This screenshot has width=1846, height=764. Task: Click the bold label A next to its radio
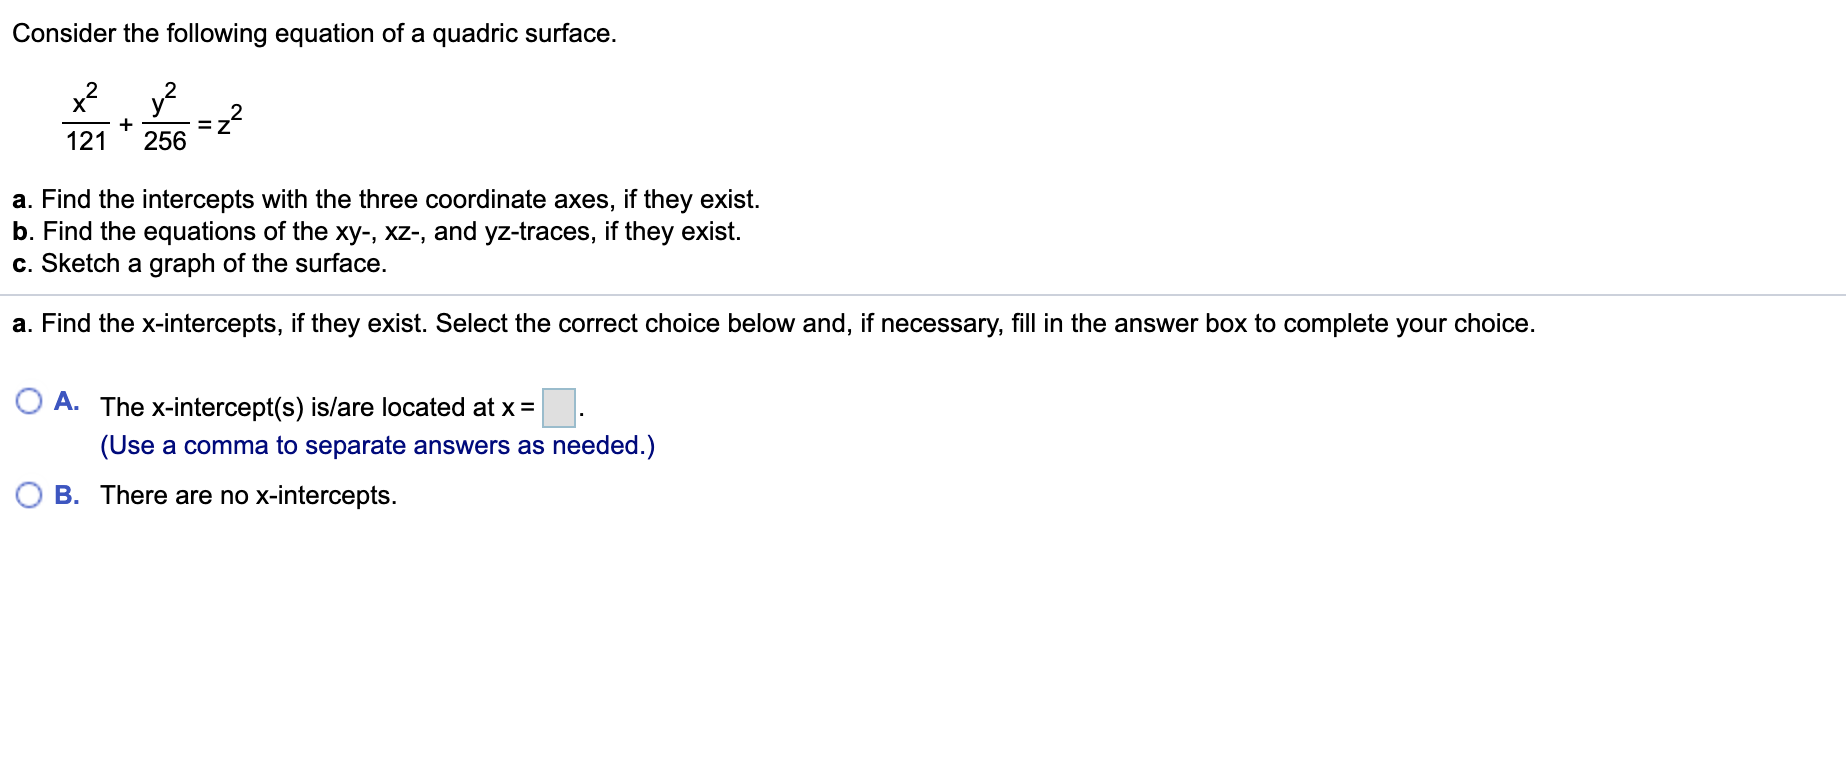click(x=66, y=399)
